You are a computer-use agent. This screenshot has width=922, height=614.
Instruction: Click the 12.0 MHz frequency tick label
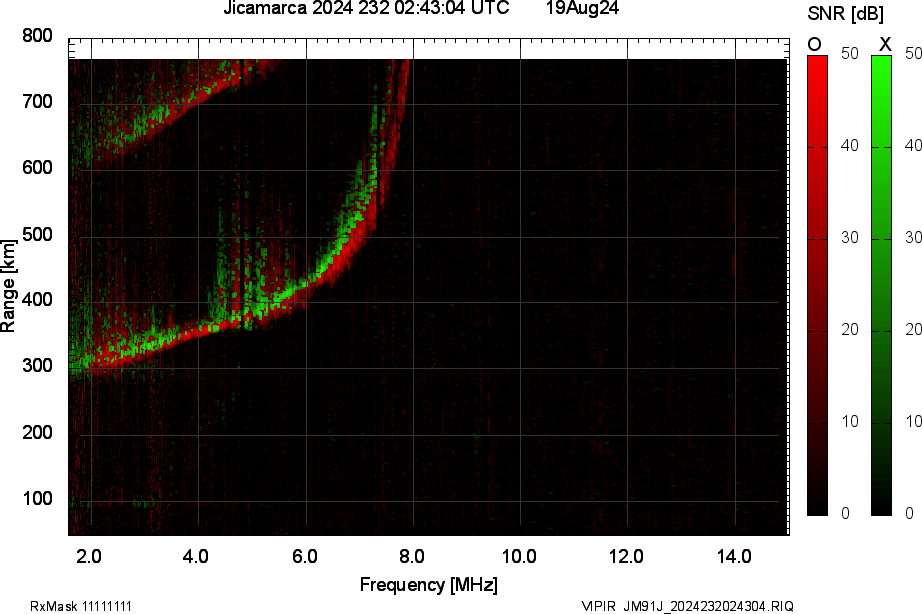click(x=627, y=556)
